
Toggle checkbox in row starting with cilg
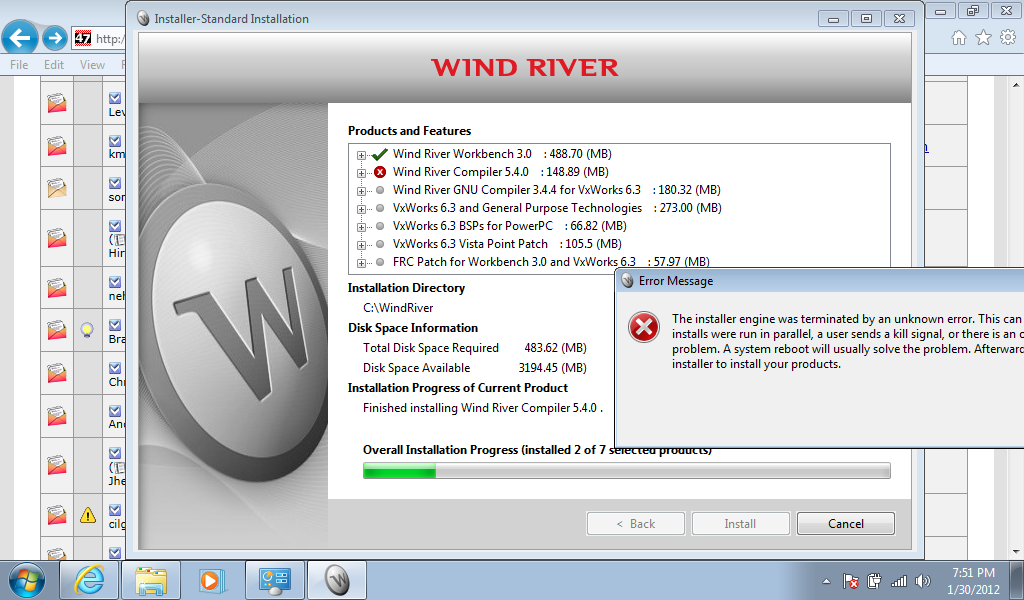(115, 510)
